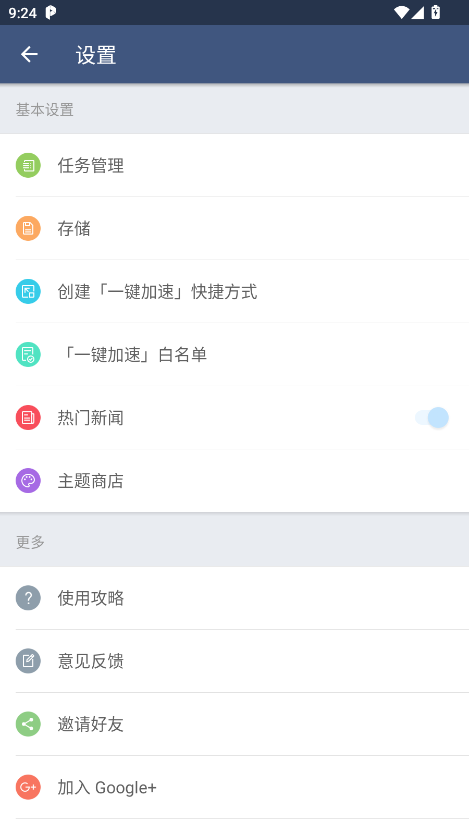Tap the orange 存储 storage icon
469x834 pixels.
28,228
